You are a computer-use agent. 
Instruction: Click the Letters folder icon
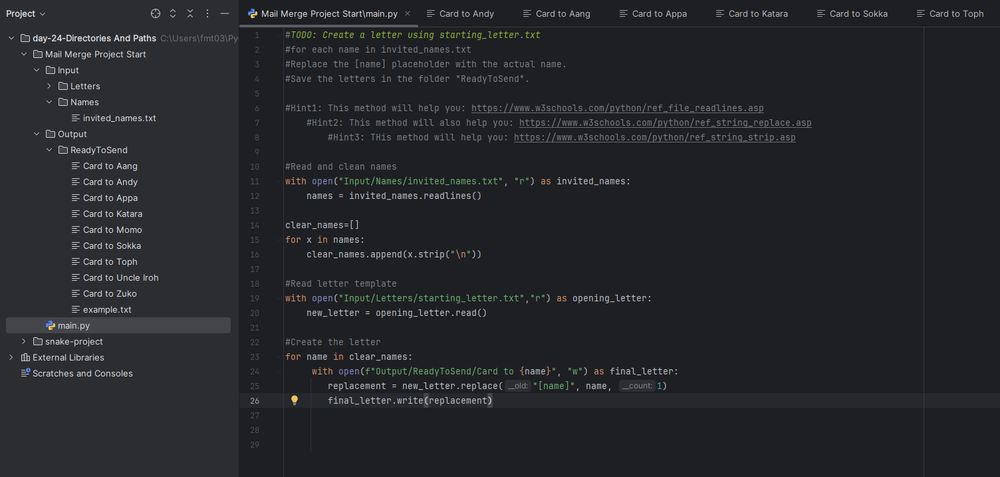62,86
